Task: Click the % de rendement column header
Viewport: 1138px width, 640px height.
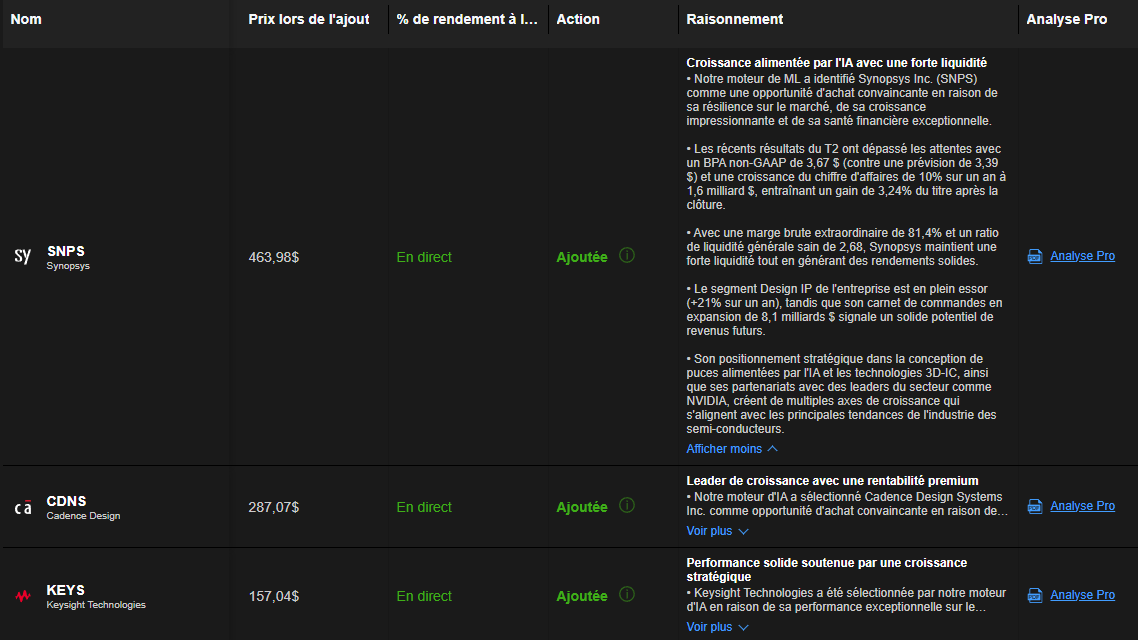Action: click(x=467, y=20)
